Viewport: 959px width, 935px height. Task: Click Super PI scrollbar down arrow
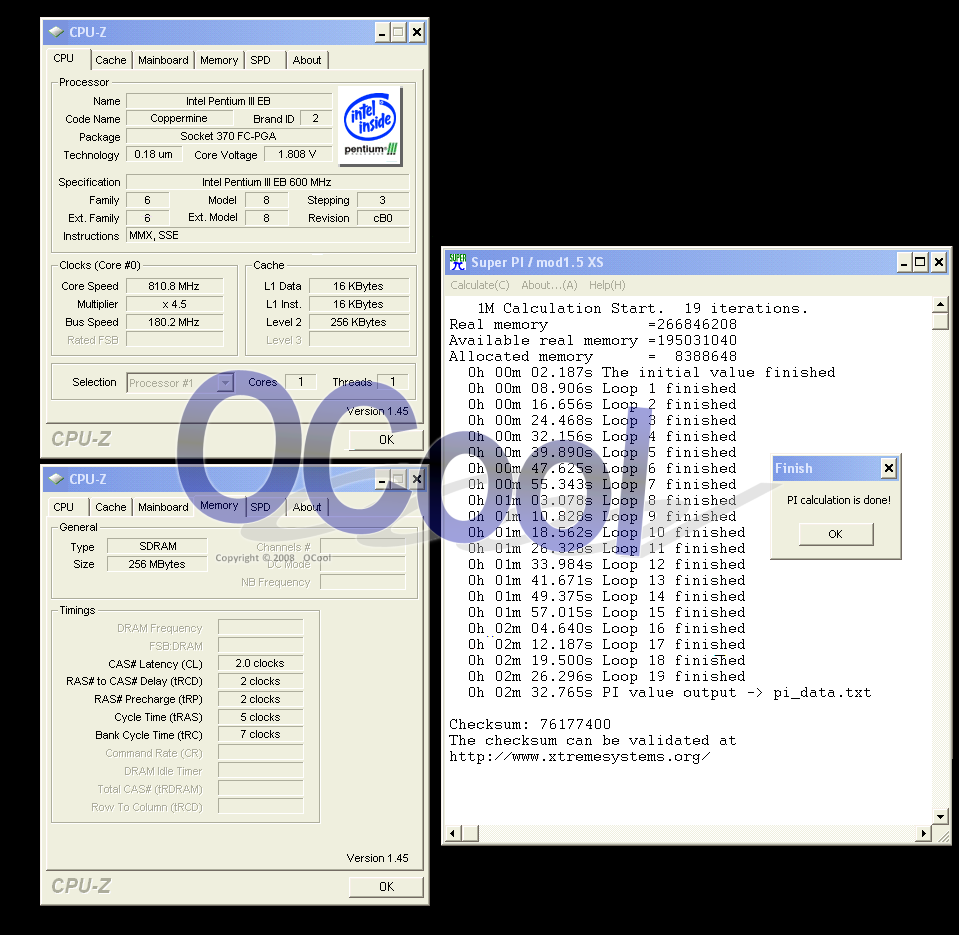[x=940, y=816]
